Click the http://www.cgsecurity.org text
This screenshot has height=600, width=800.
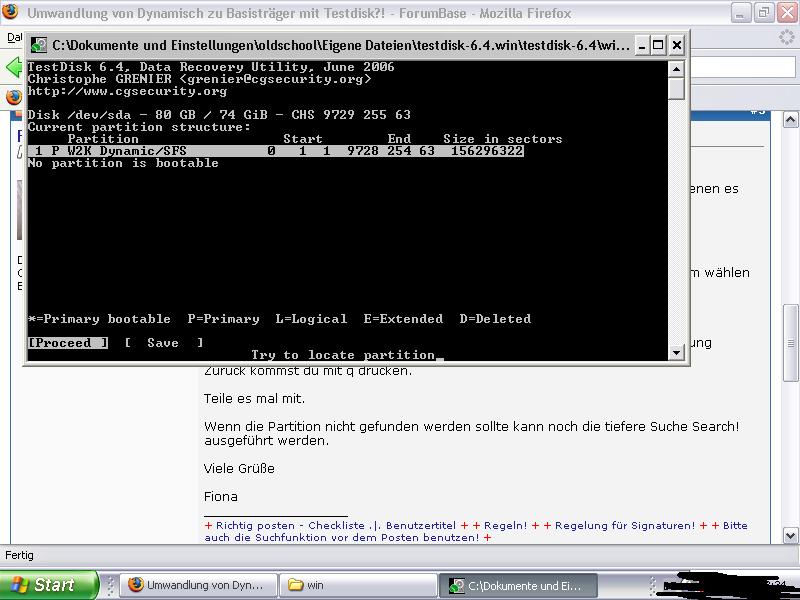click(x=127, y=91)
